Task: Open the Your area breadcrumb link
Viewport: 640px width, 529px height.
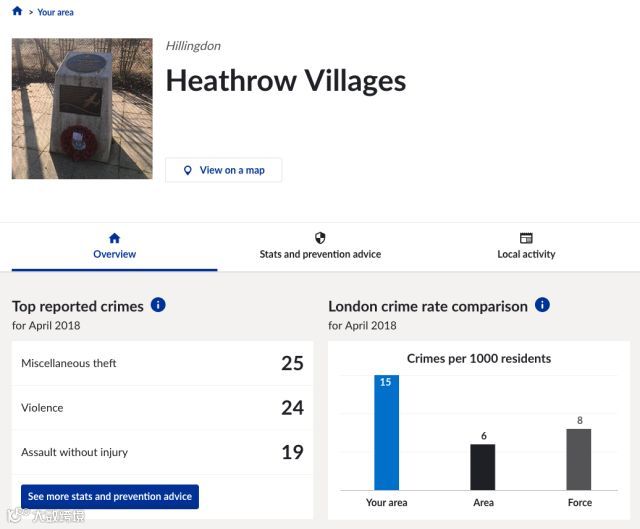Action: point(55,13)
